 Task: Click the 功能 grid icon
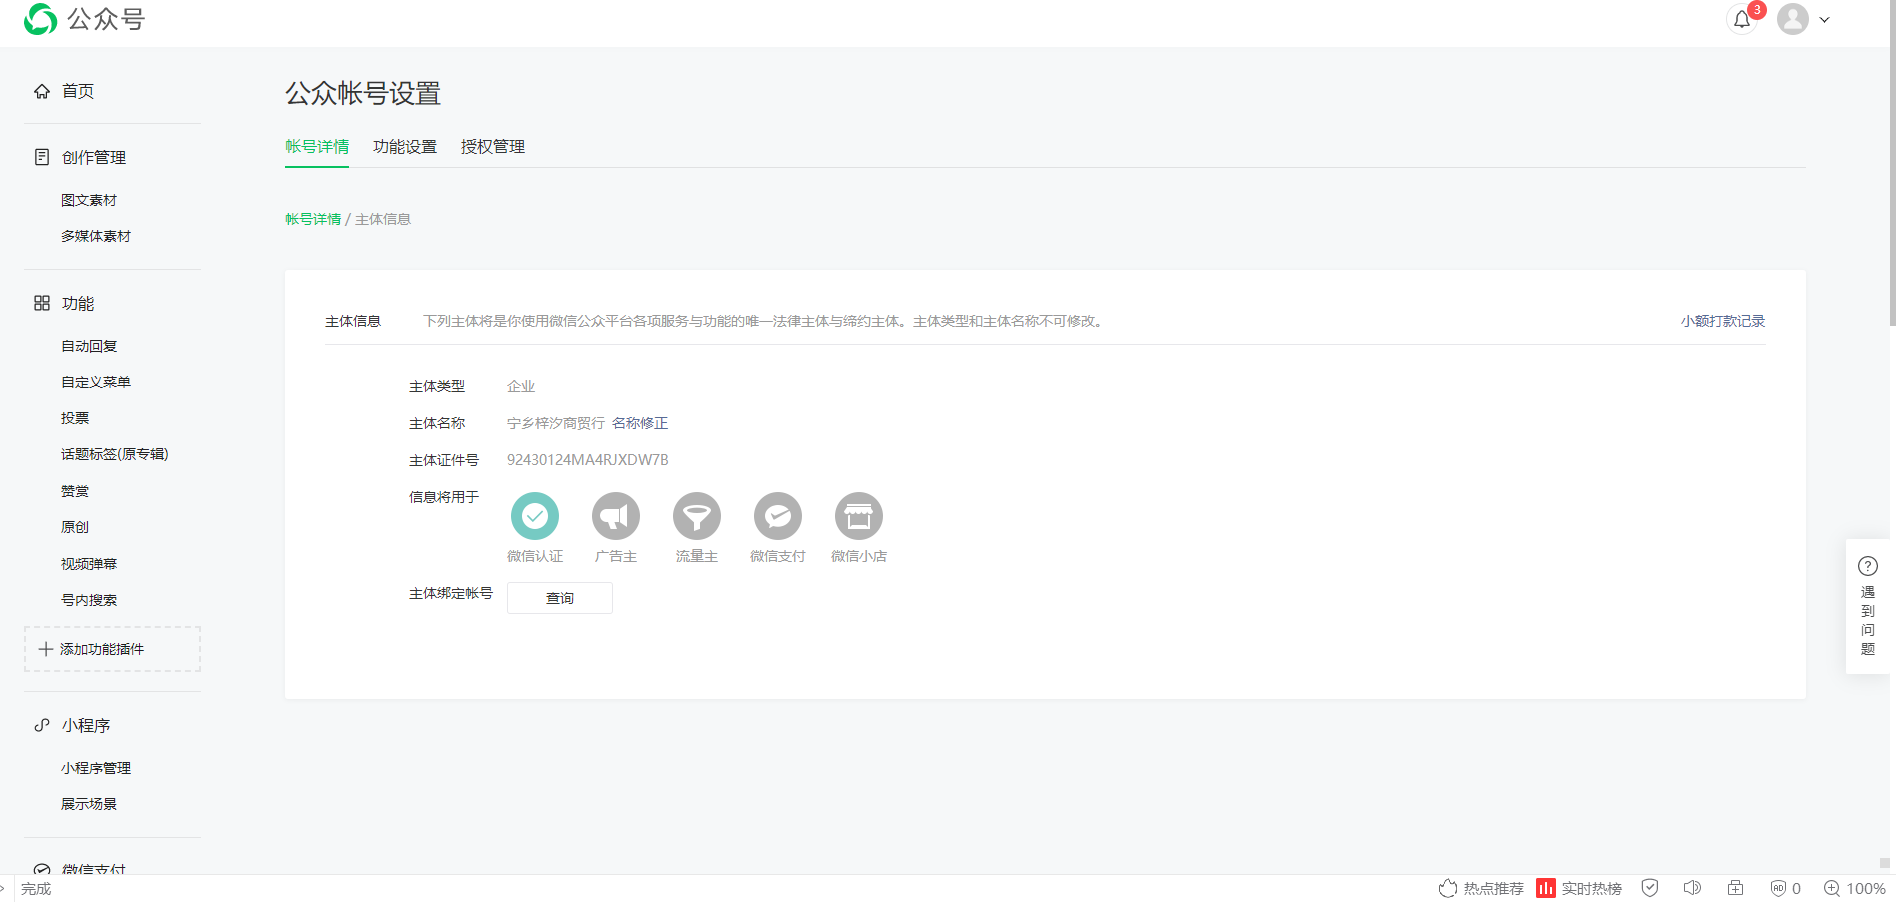(42, 303)
